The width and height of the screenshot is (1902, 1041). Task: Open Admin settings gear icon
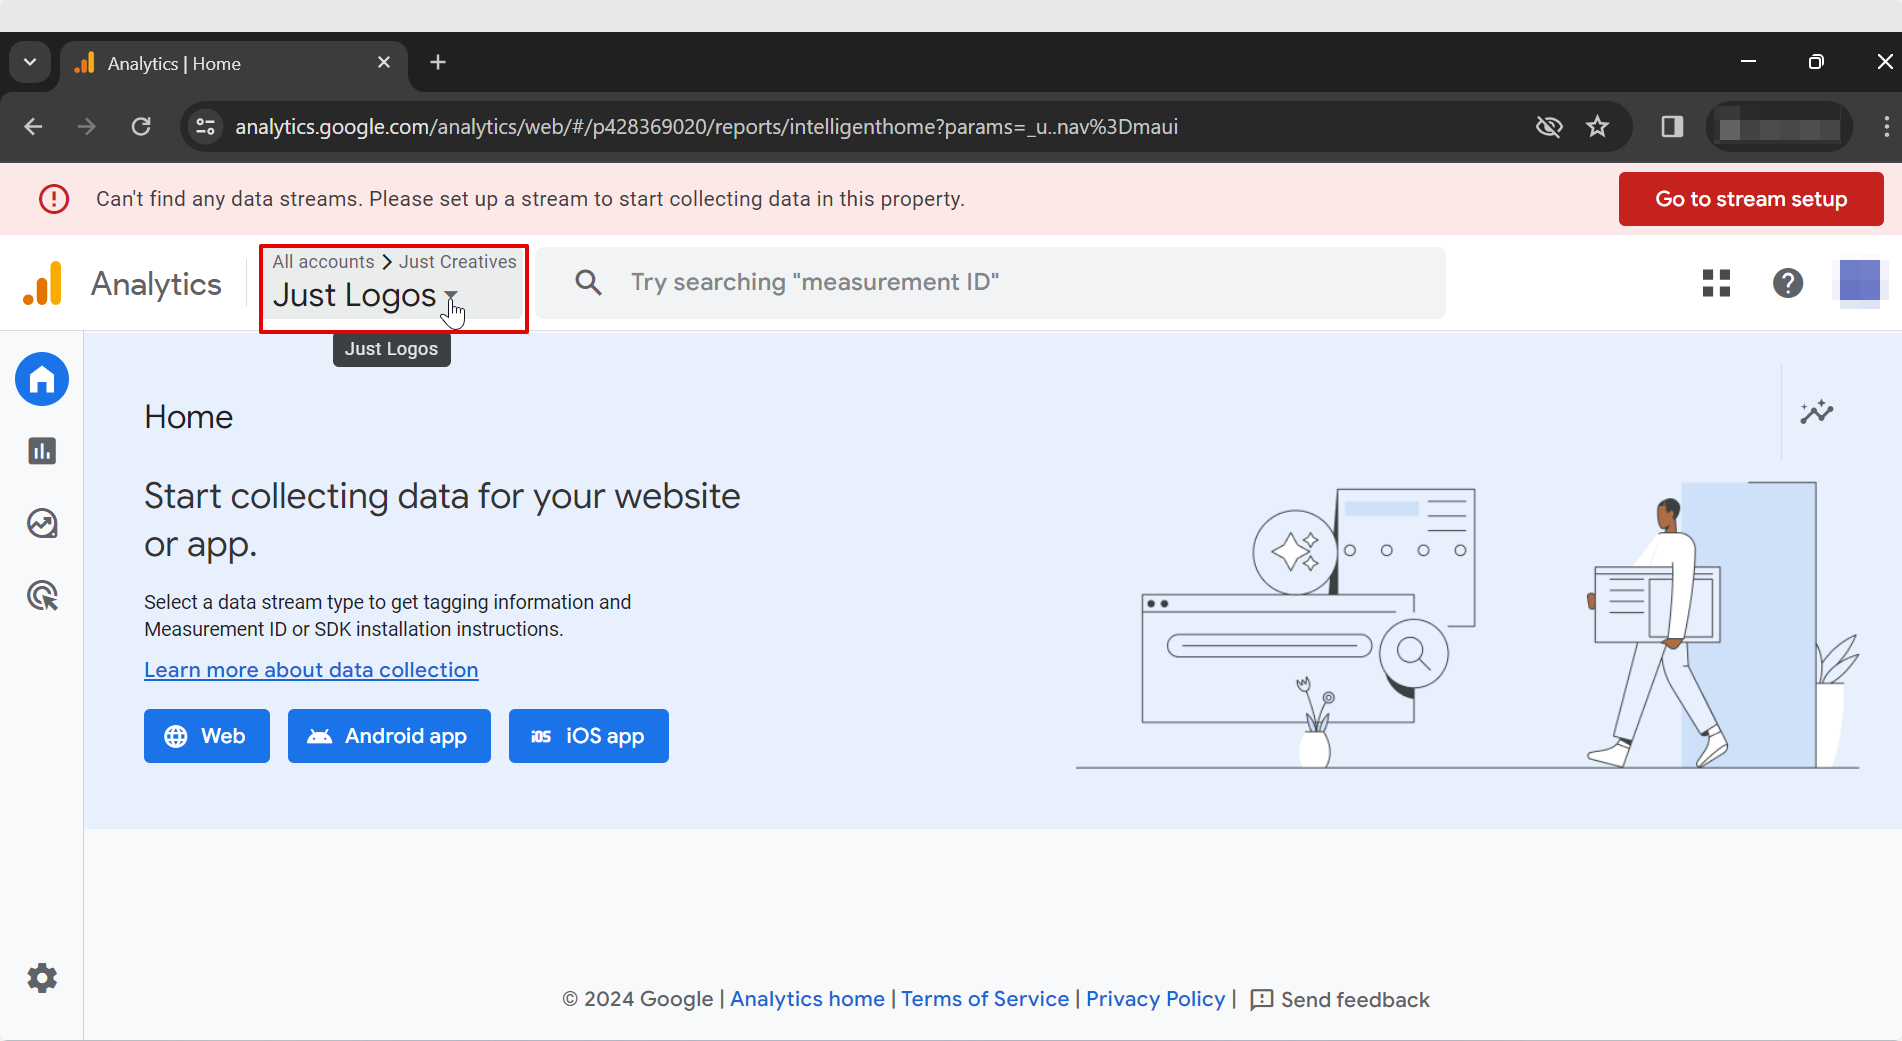click(42, 978)
